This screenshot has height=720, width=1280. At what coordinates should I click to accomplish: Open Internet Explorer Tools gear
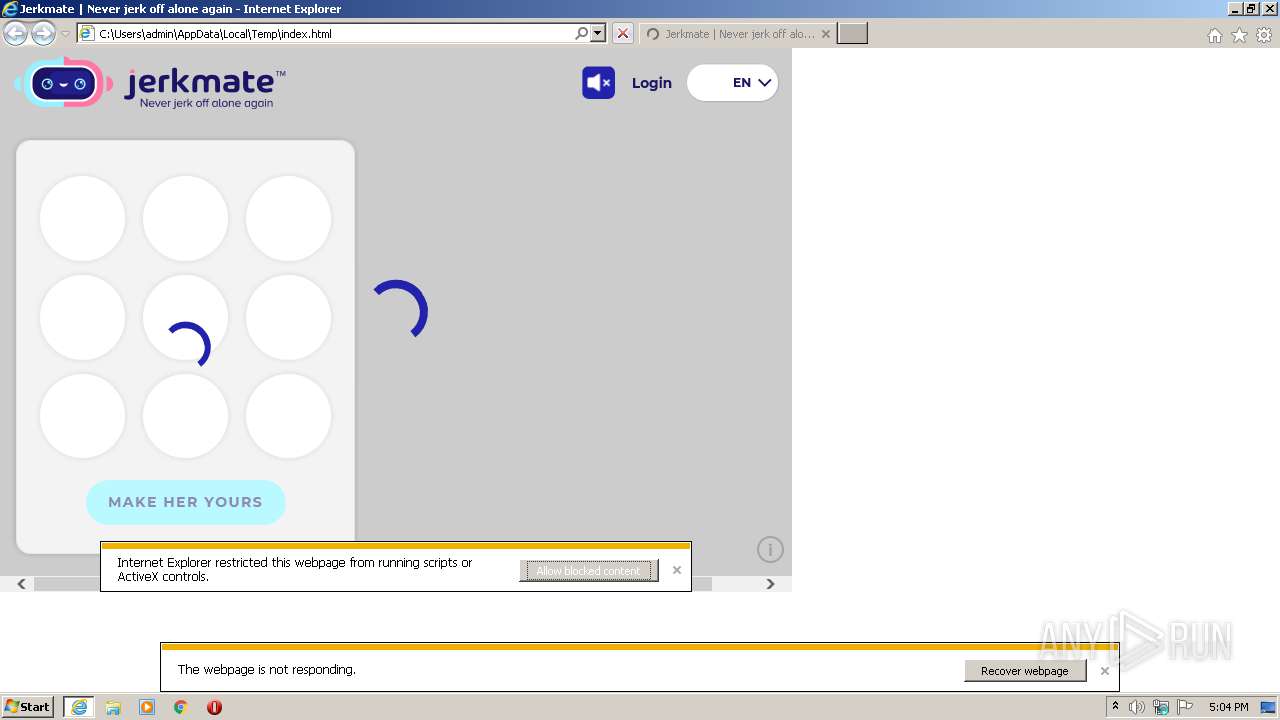1264,35
